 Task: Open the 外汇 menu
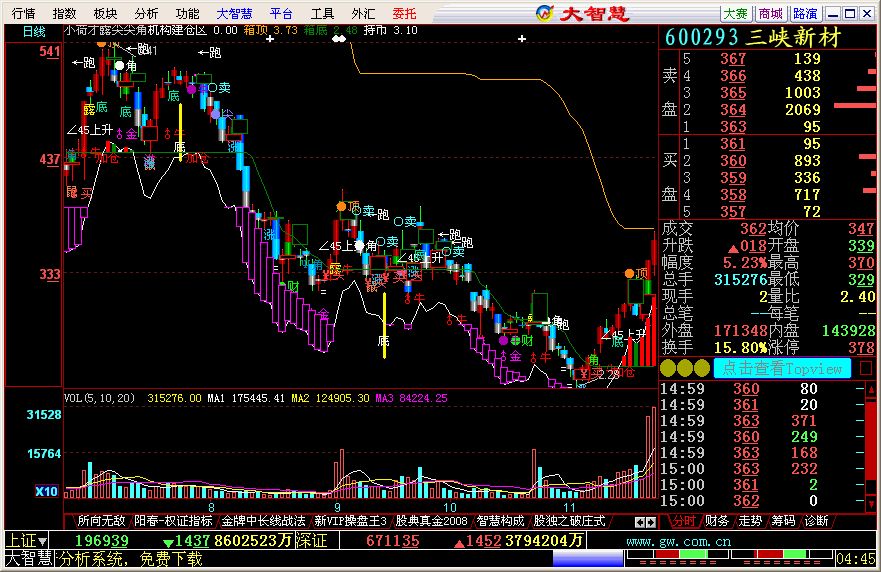click(x=363, y=13)
